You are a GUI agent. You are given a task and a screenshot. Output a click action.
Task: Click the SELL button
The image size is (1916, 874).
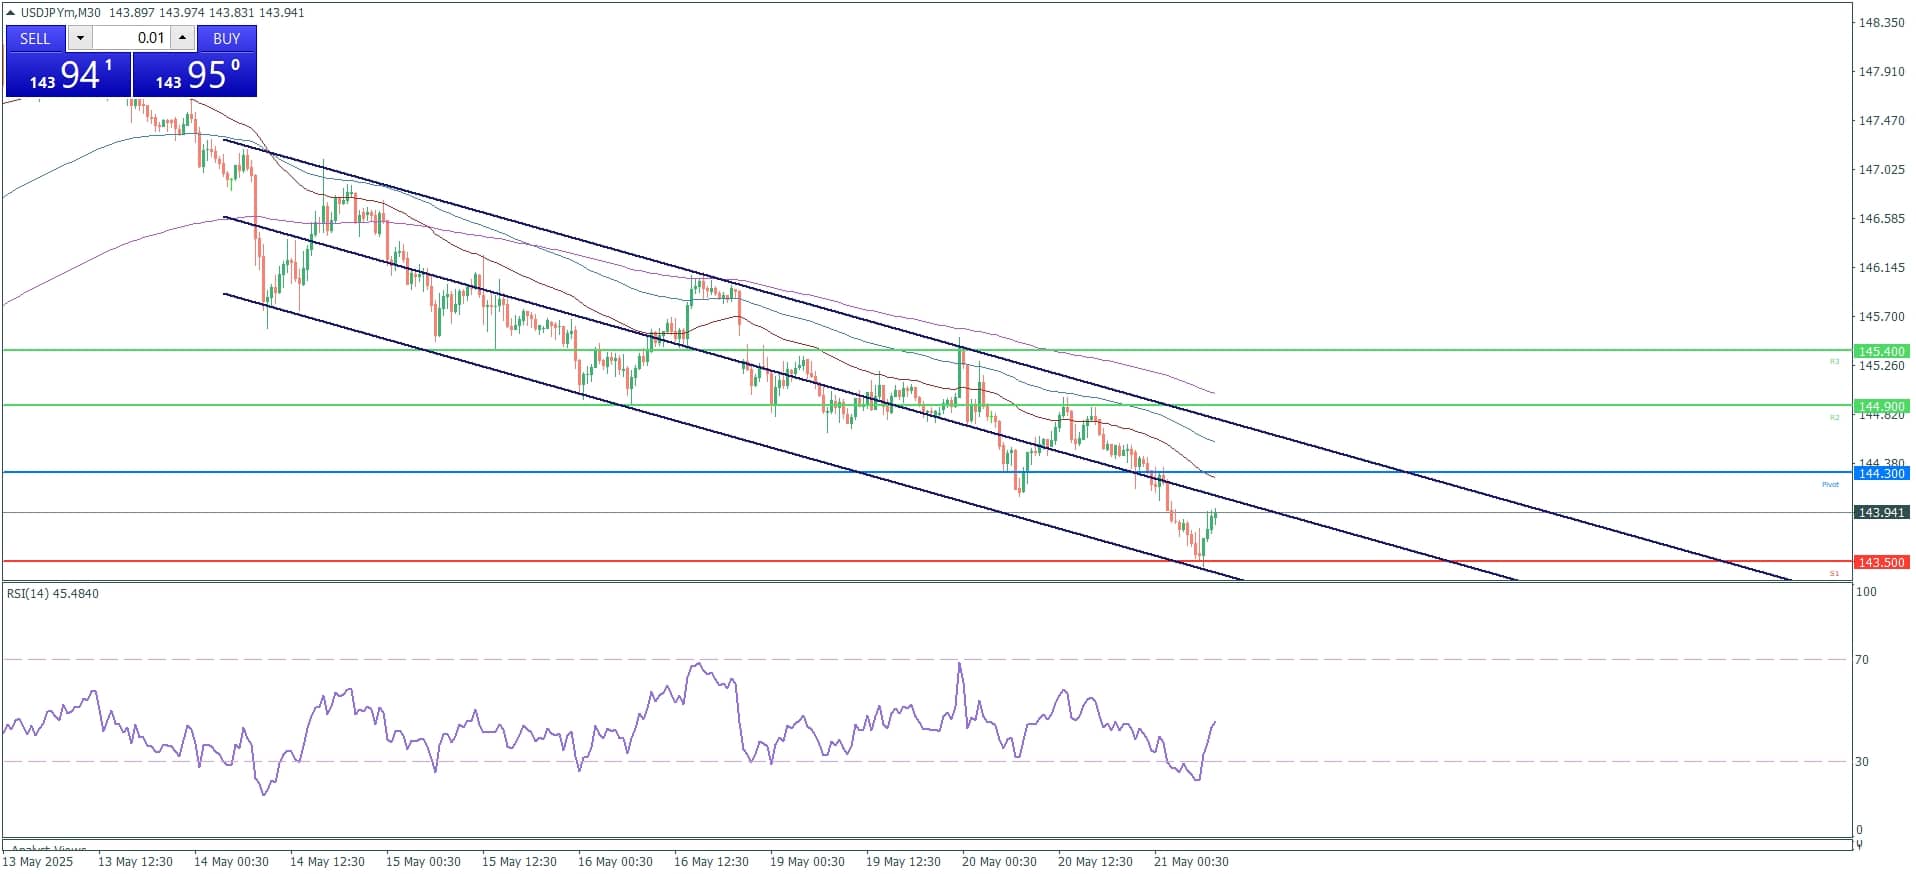(x=35, y=38)
